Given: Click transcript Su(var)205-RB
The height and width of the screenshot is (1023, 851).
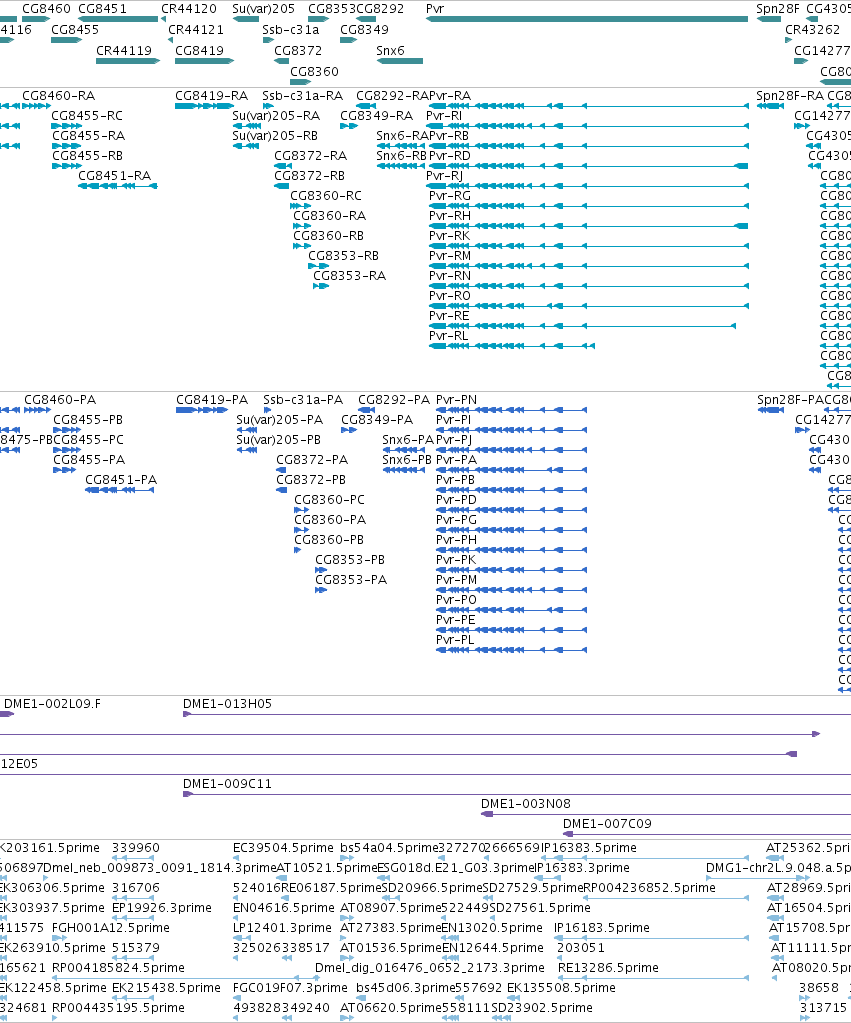Looking at the screenshot, I should click(x=275, y=136).
